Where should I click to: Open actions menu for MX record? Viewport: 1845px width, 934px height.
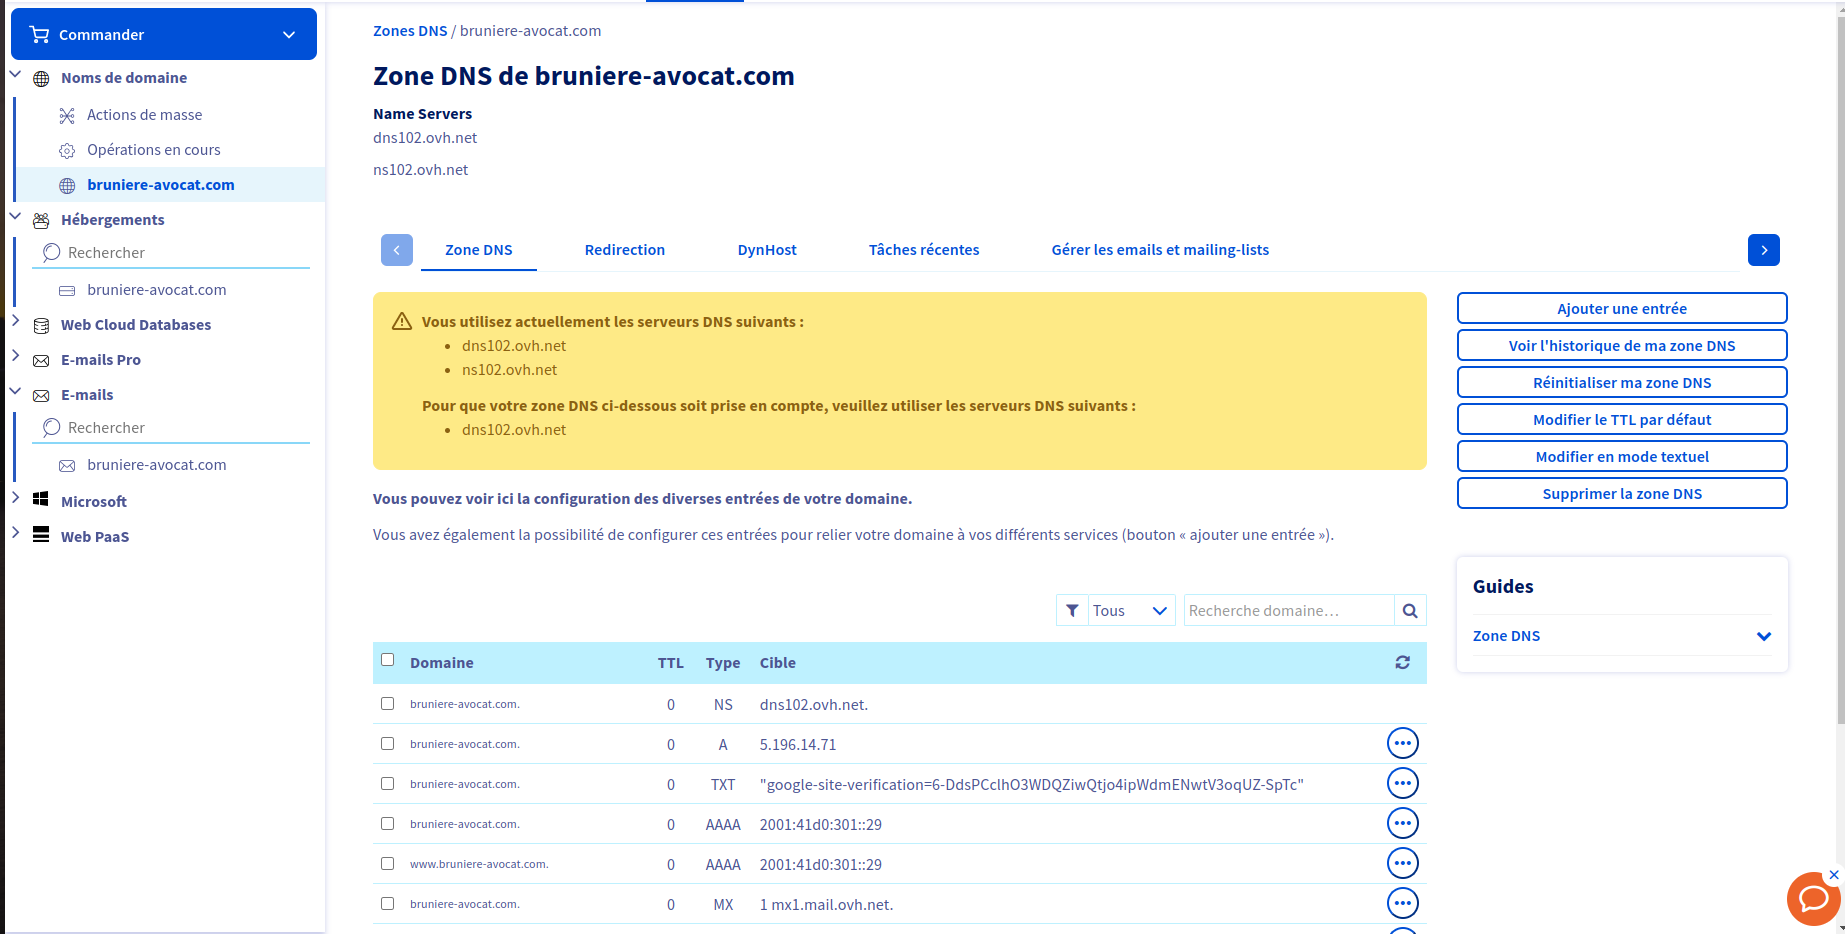point(1402,904)
